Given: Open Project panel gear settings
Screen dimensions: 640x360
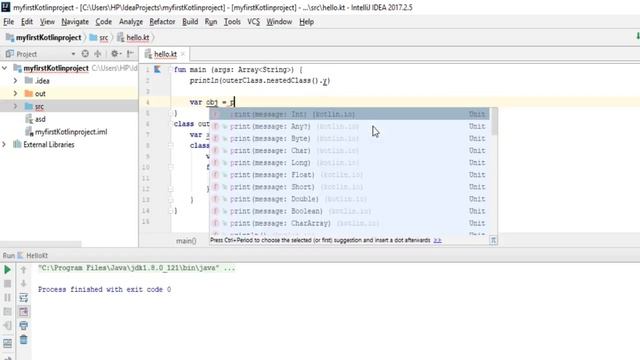Looking at the screenshot, I should [x=116, y=53].
